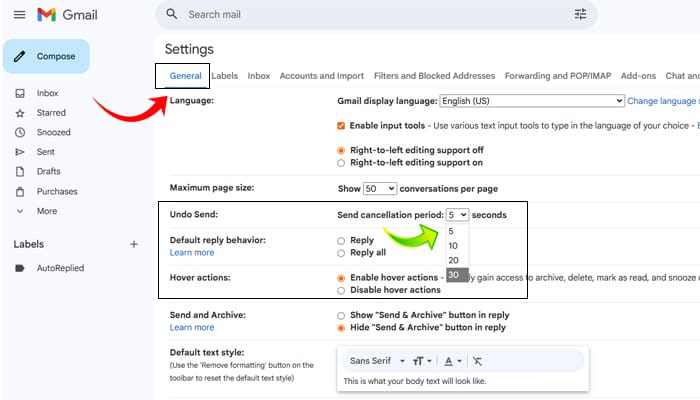Click the Gmail logo

67,15
